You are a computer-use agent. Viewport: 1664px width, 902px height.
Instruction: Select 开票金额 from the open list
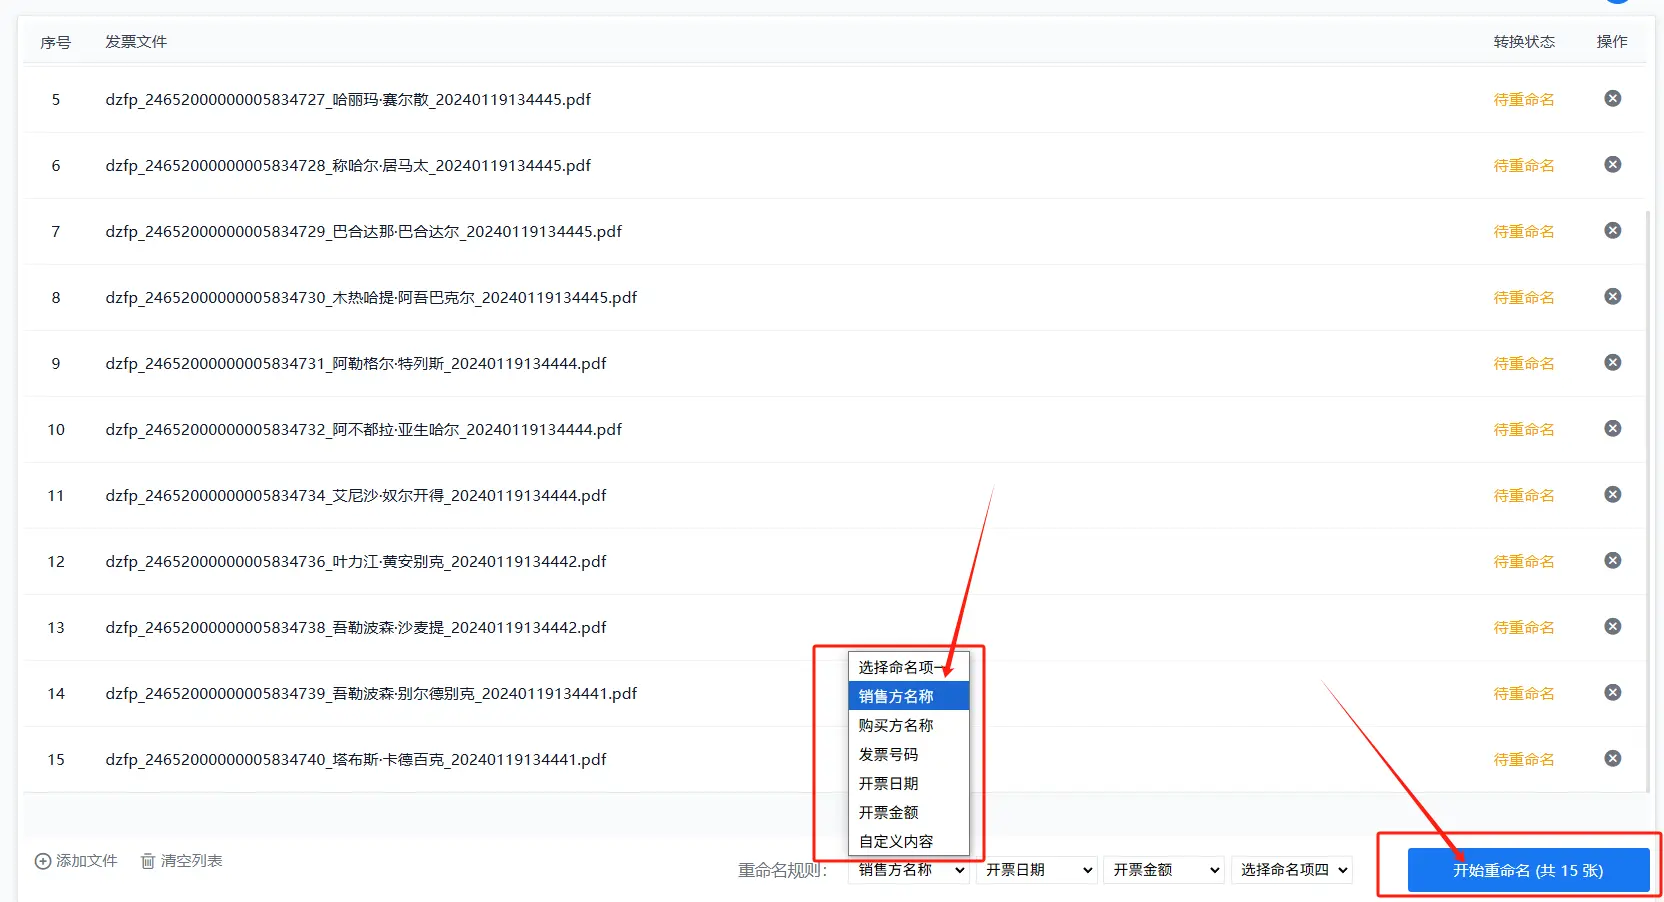[889, 812]
